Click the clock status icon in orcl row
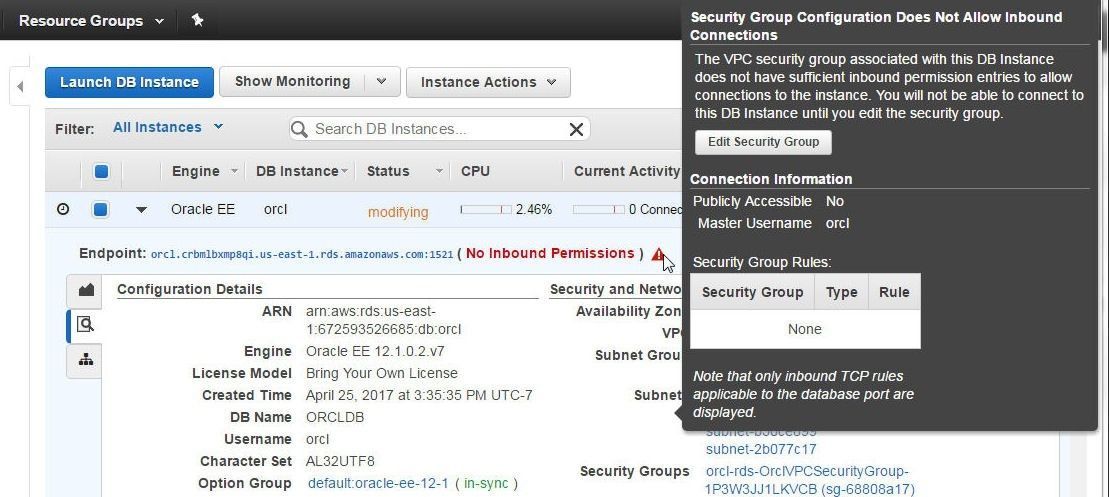The height and width of the screenshot is (497, 1109). pos(63,209)
